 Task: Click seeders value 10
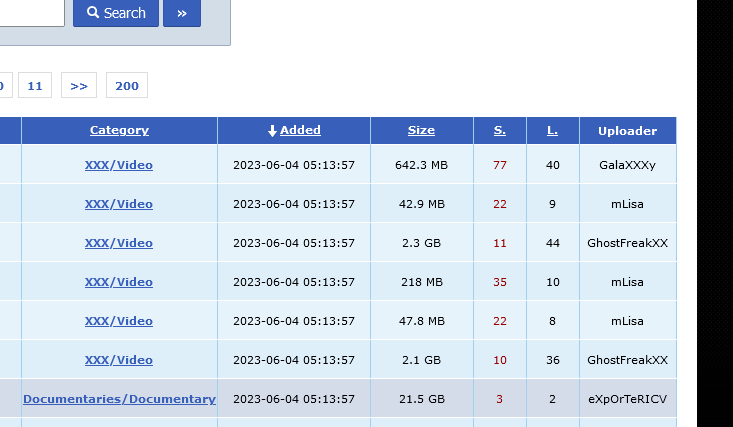500,360
